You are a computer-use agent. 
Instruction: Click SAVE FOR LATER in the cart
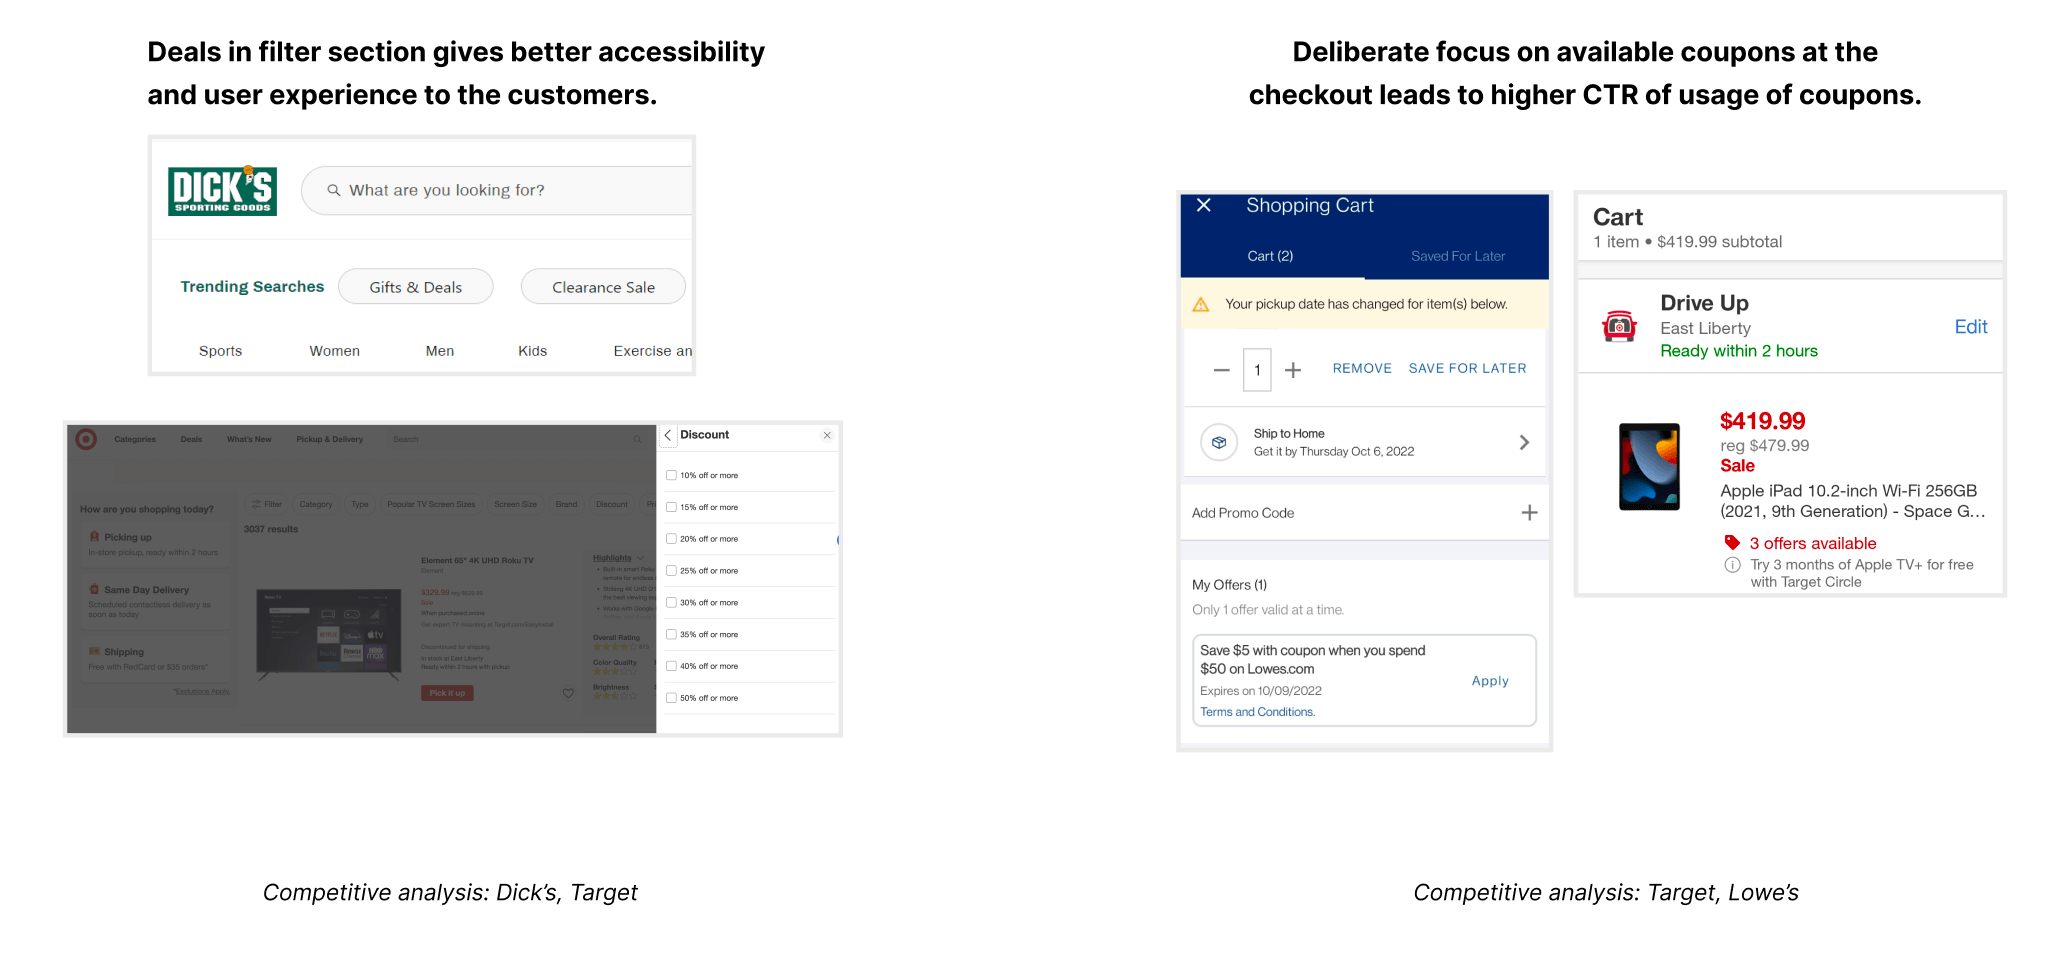click(1467, 368)
